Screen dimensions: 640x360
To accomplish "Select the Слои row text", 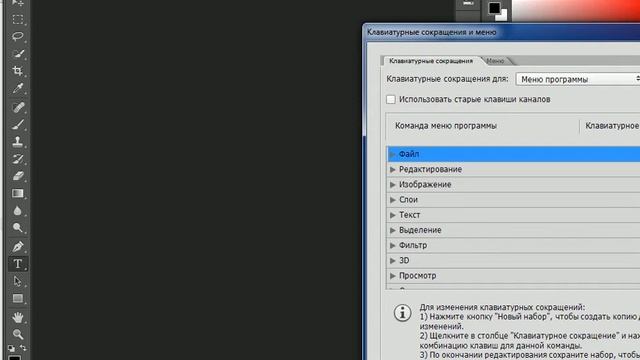I will [408, 200].
